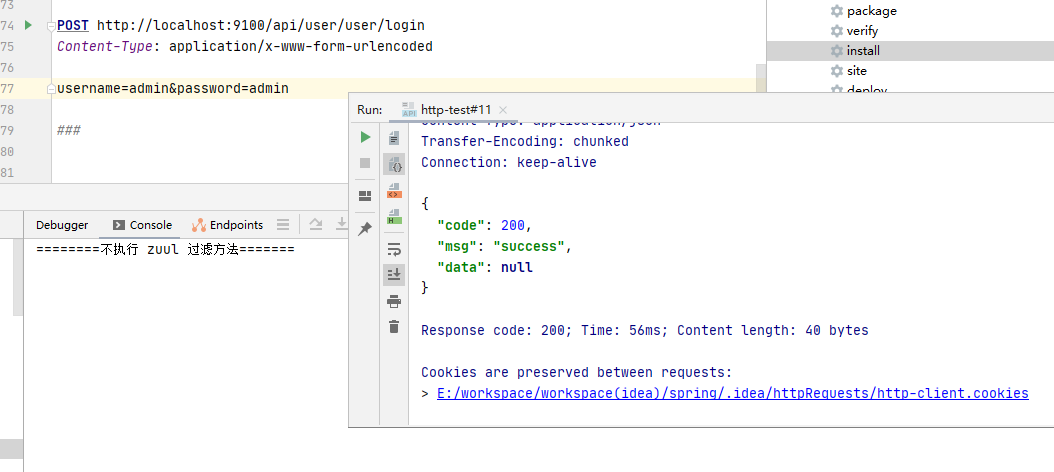The width and height of the screenshot is (1054, 472).
Task: Show the response headers view
Action: 394,139
